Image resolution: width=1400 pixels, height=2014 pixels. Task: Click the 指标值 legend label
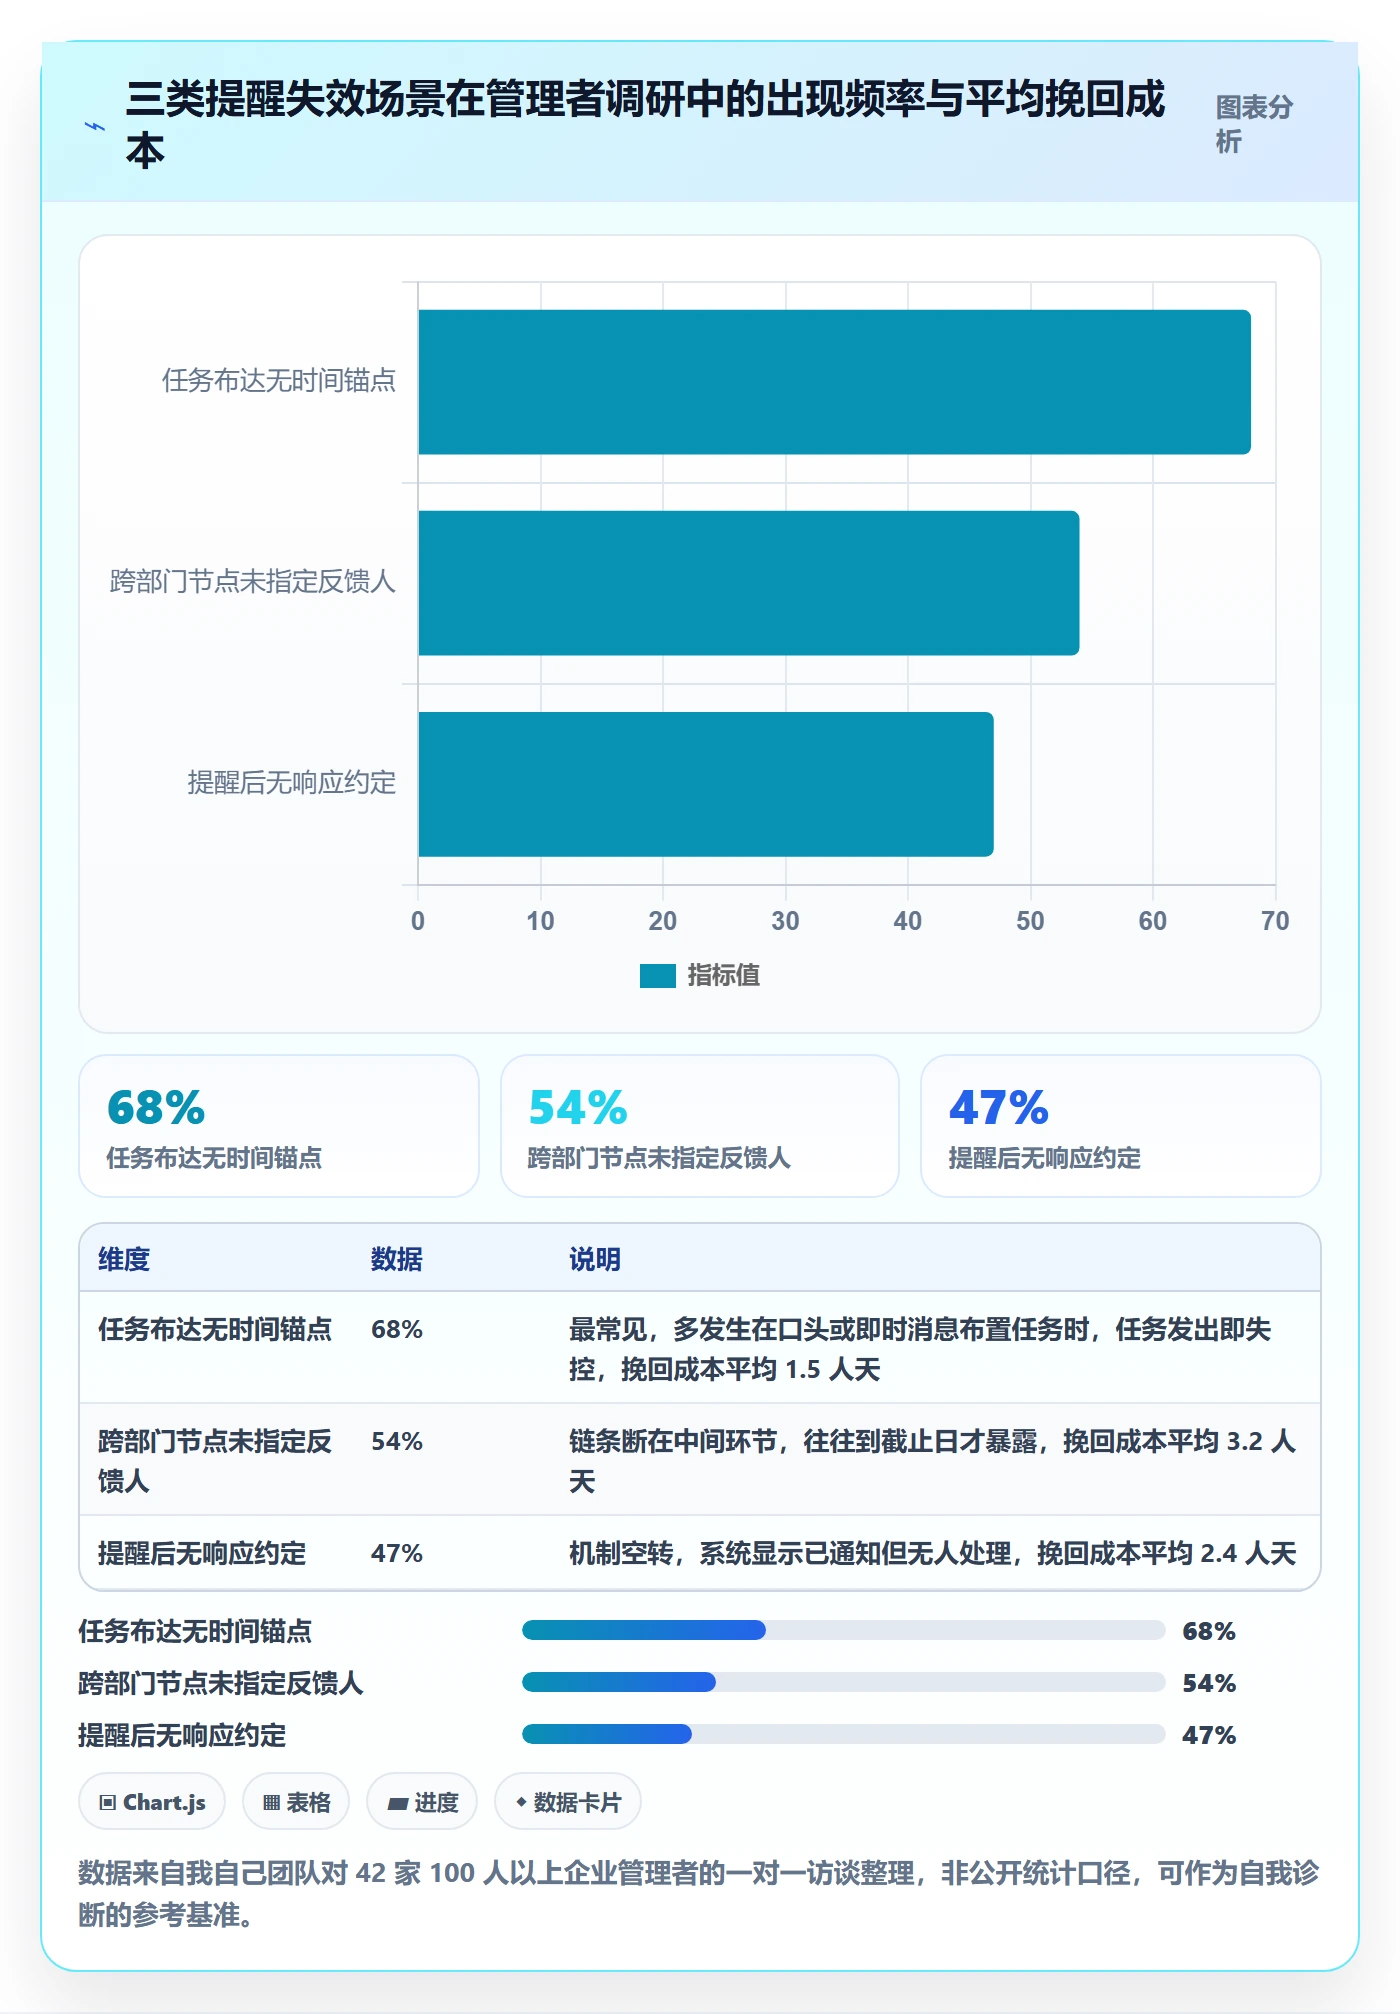point(724,975)
